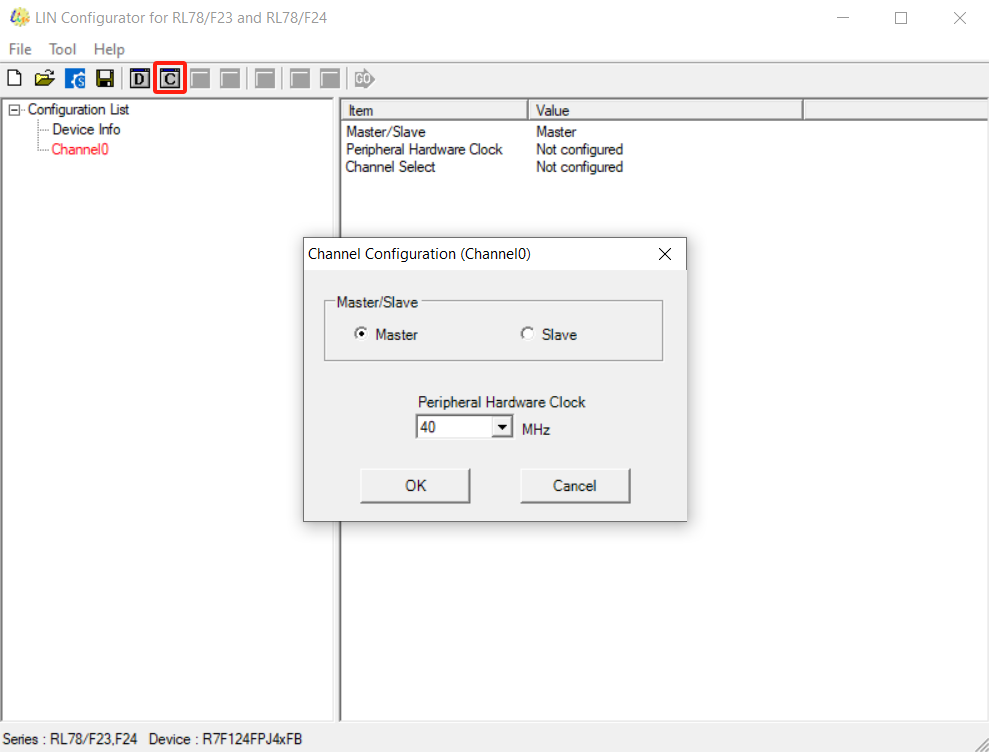Collapse the Configuration List tree node
The image size is (989, 752).
tap(14, 110)
